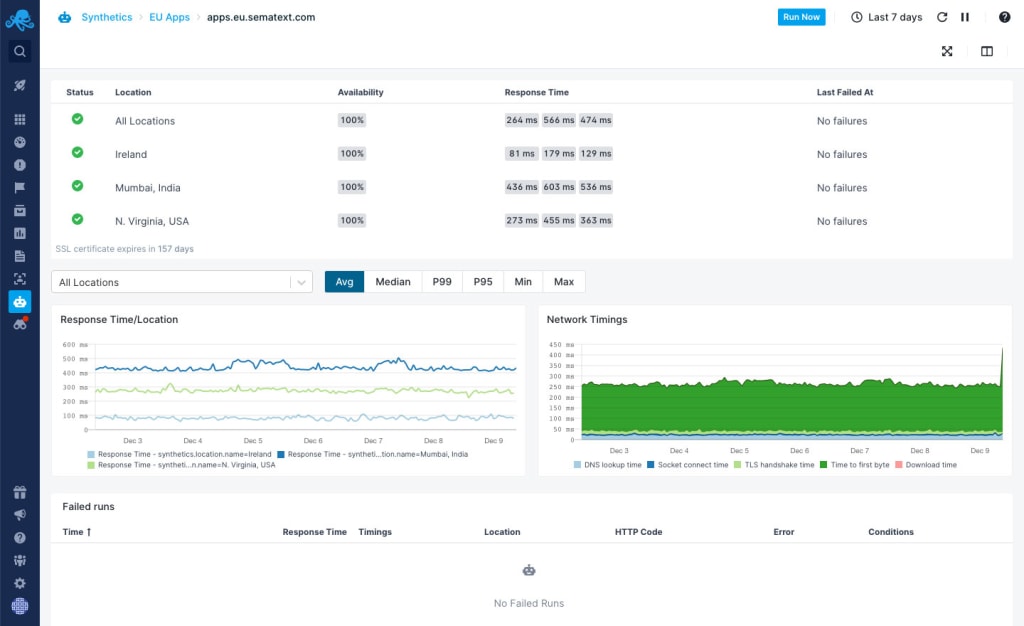The width and height of the screenshot is (1024, 626).
Task: Refresh the report using the reload icon
Action: 941,16
